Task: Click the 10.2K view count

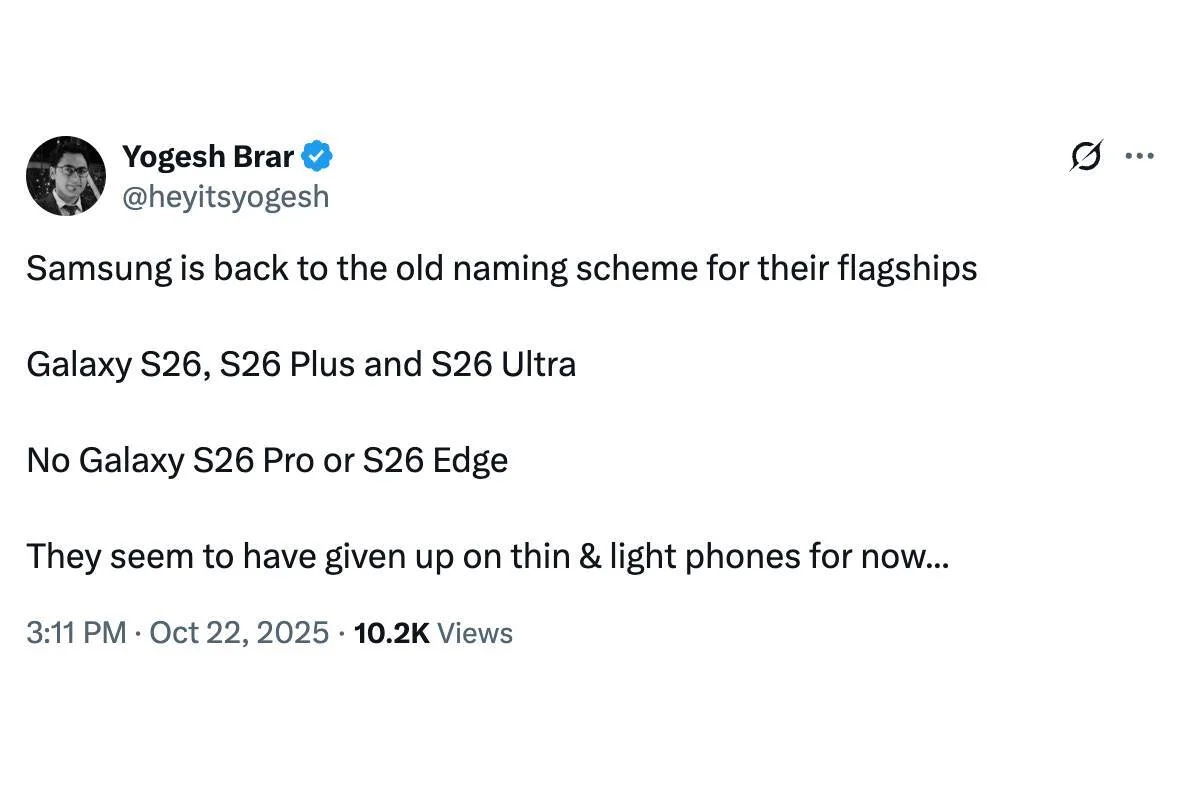Action: tap(391, 633)
